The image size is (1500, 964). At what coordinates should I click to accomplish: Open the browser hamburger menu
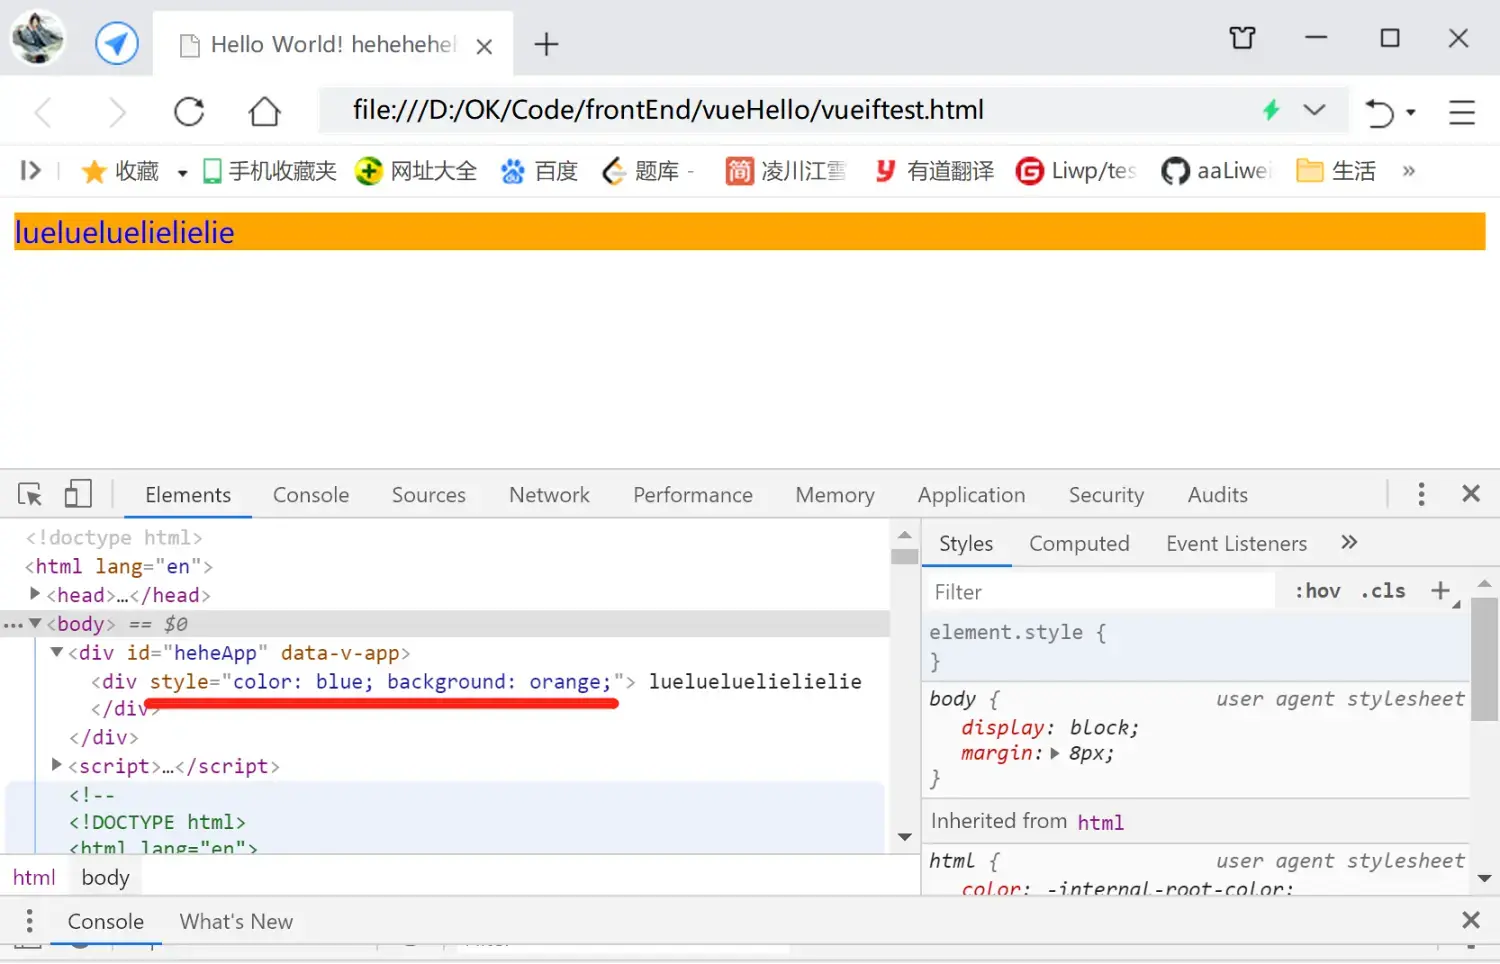(1462, 112)
